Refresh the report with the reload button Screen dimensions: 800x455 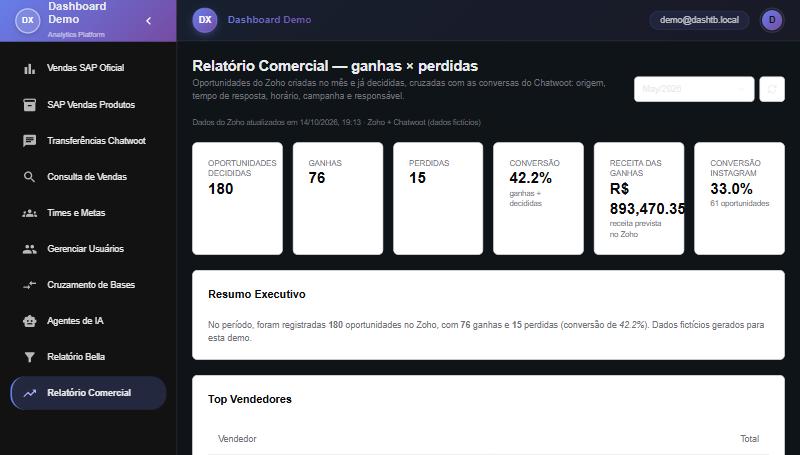pyautogui.click(x=772, y=89)
